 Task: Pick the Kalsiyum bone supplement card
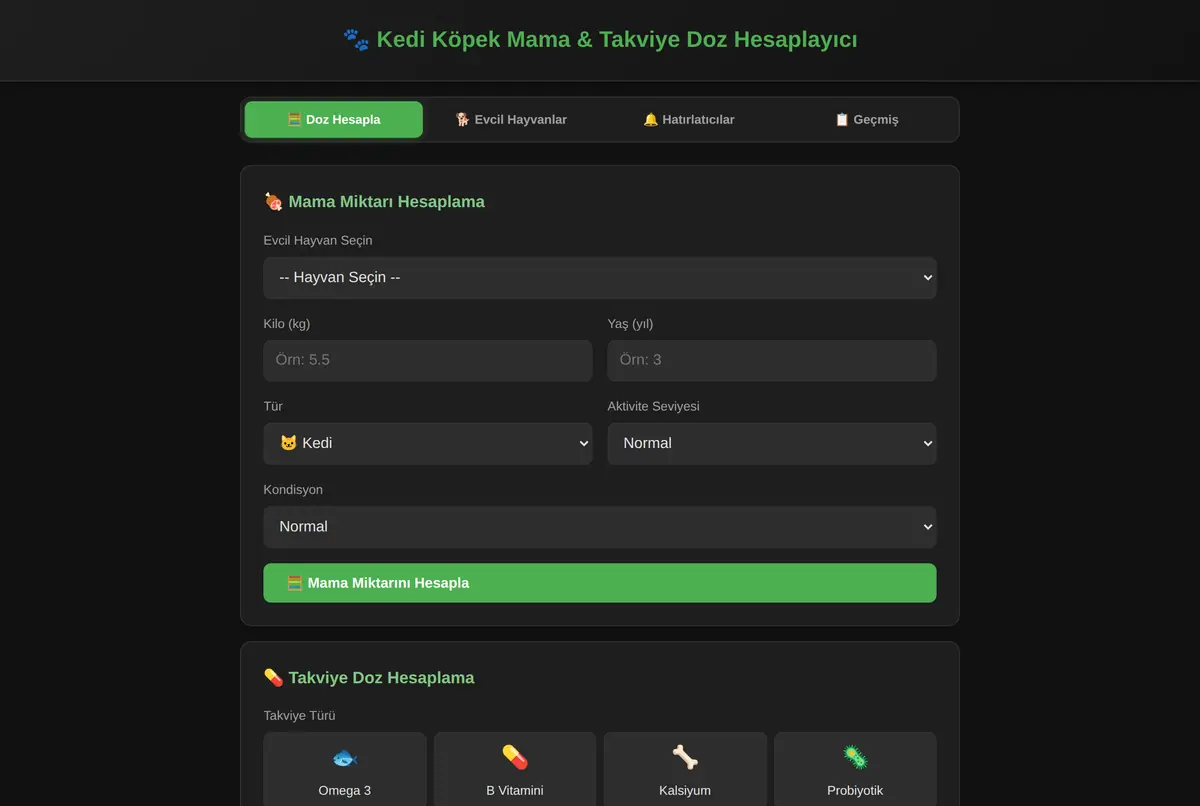coord(685,769)
